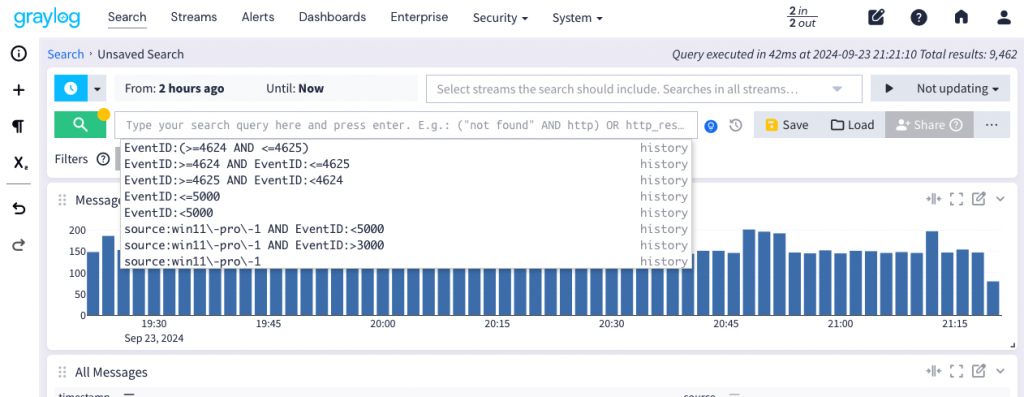
Task: Click the Message Count widget drag handle
Action: (63, 200)
